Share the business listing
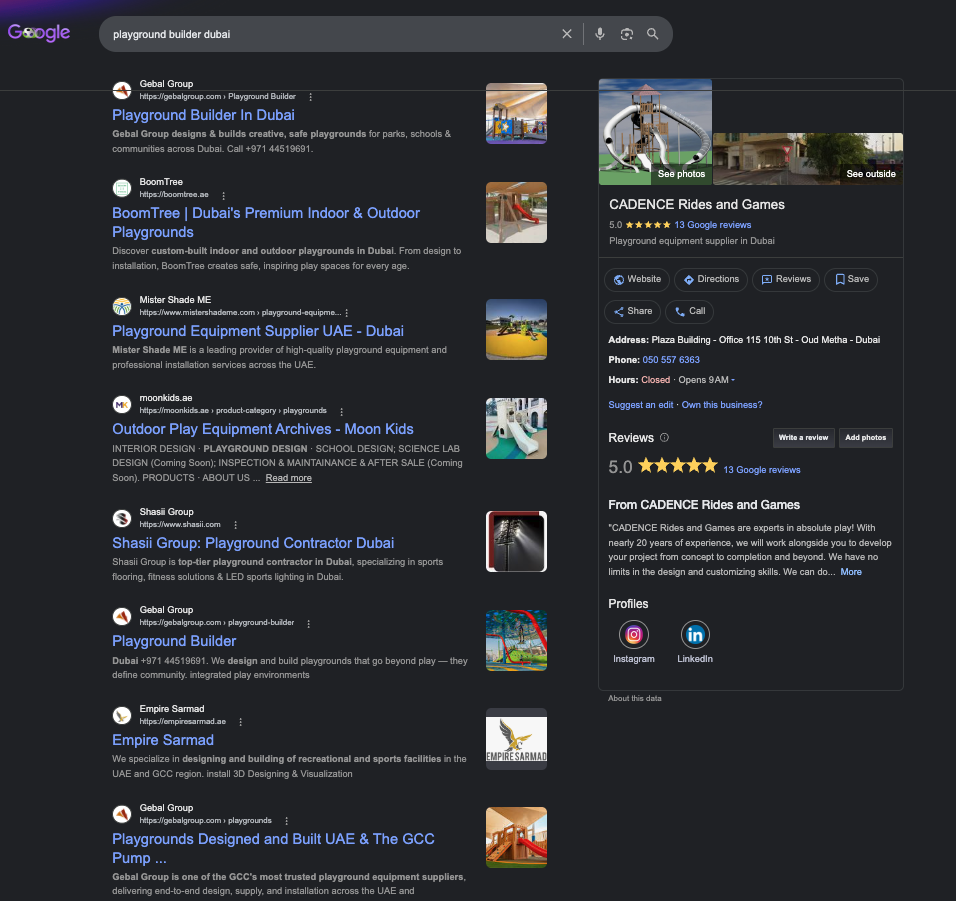956x901 pixels. pyautogui.click(x=632, y=311)
